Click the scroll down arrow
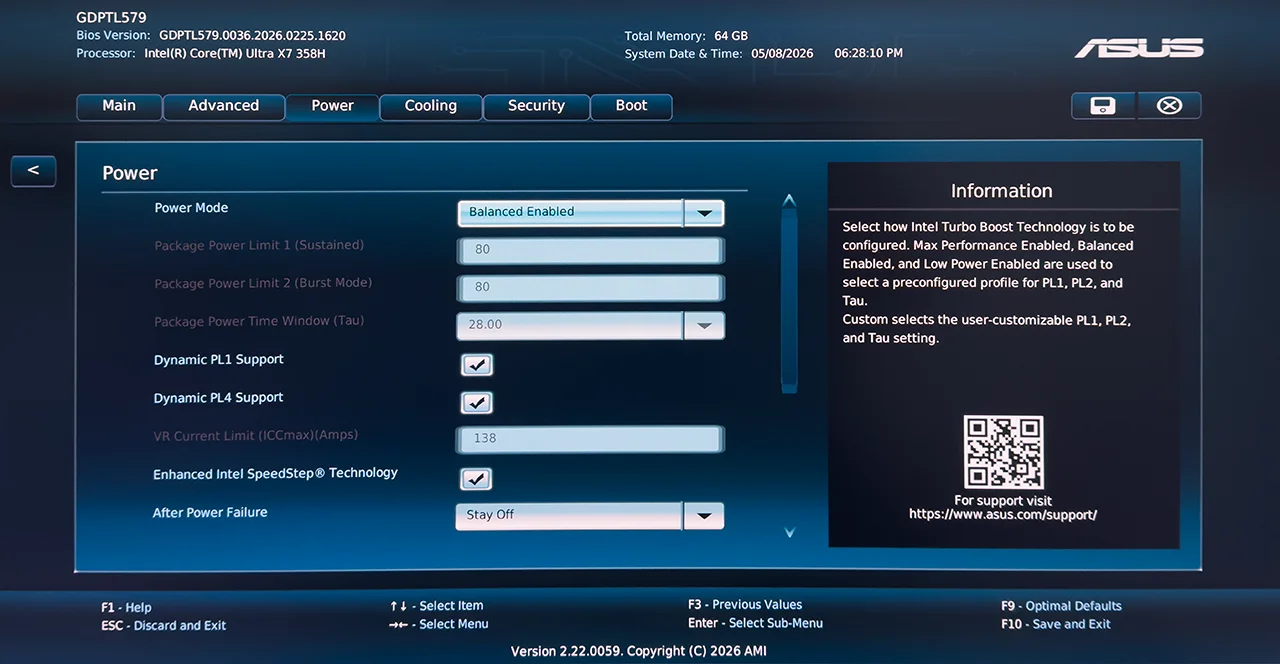This screenshot has height=664, width=1280. (x=789, y=533)
